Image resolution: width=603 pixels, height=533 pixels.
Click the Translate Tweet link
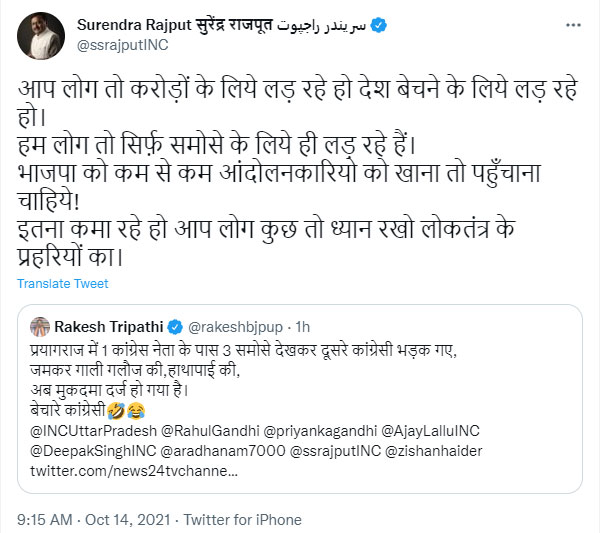tap(62, 284)
